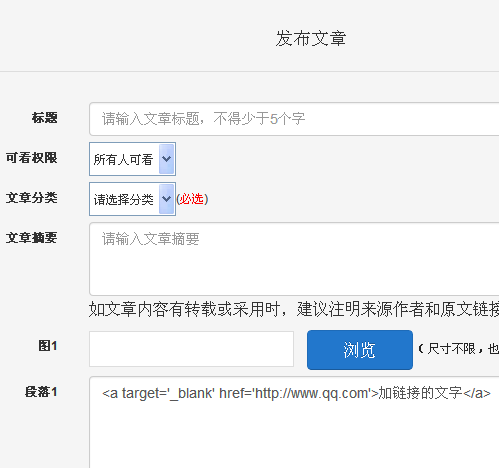499x468 pixels.
Task: Click the 标题 field label
Action: tap(45, 118)
